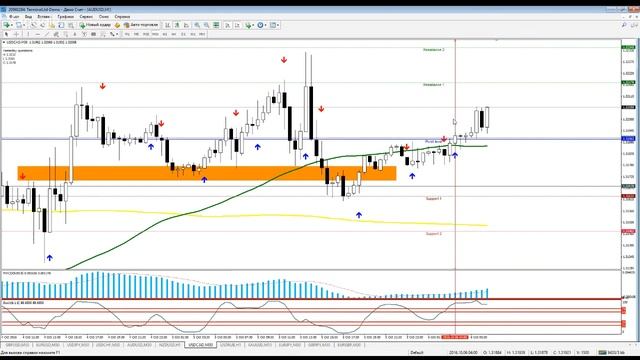
Task: Select the Crosshair tool
Action: (16, 34)
